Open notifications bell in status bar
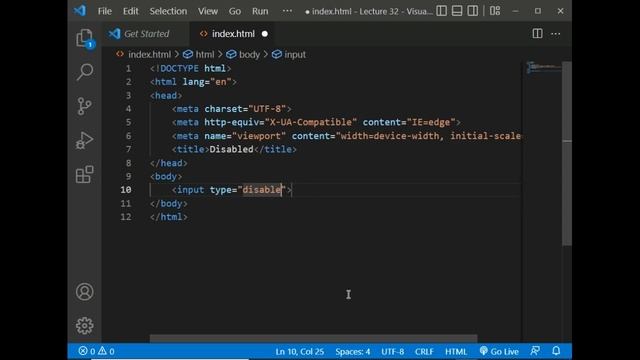Image resolution: width=640 pixels, height=360 pixels. (556, 351)
